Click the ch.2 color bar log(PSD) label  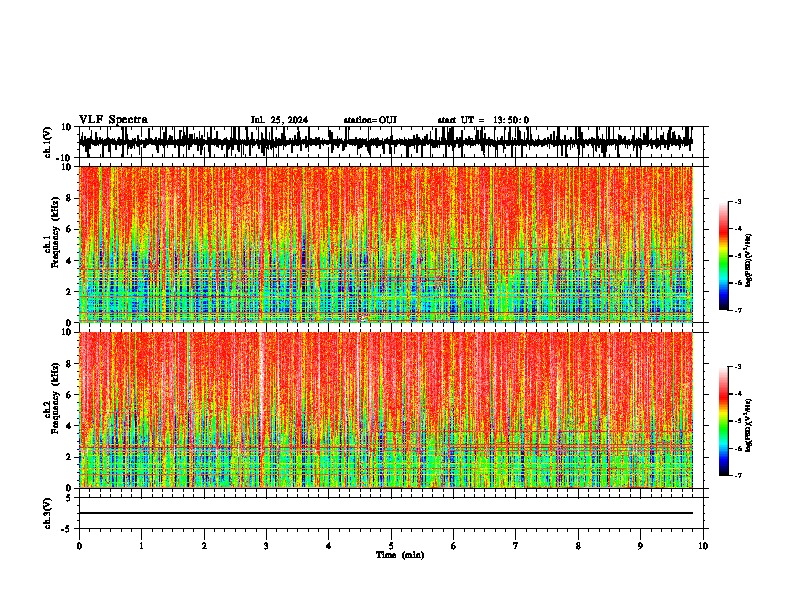coord(749,425)
